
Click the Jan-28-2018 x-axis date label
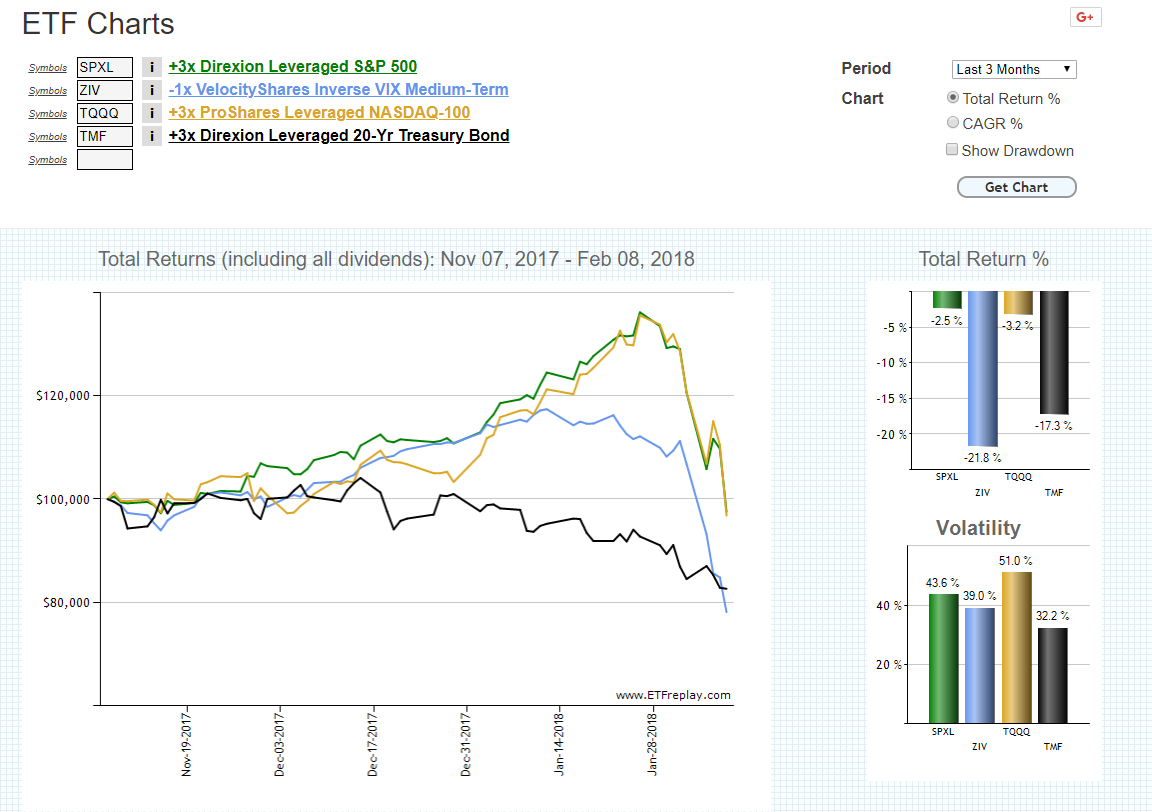click(652, 744)
